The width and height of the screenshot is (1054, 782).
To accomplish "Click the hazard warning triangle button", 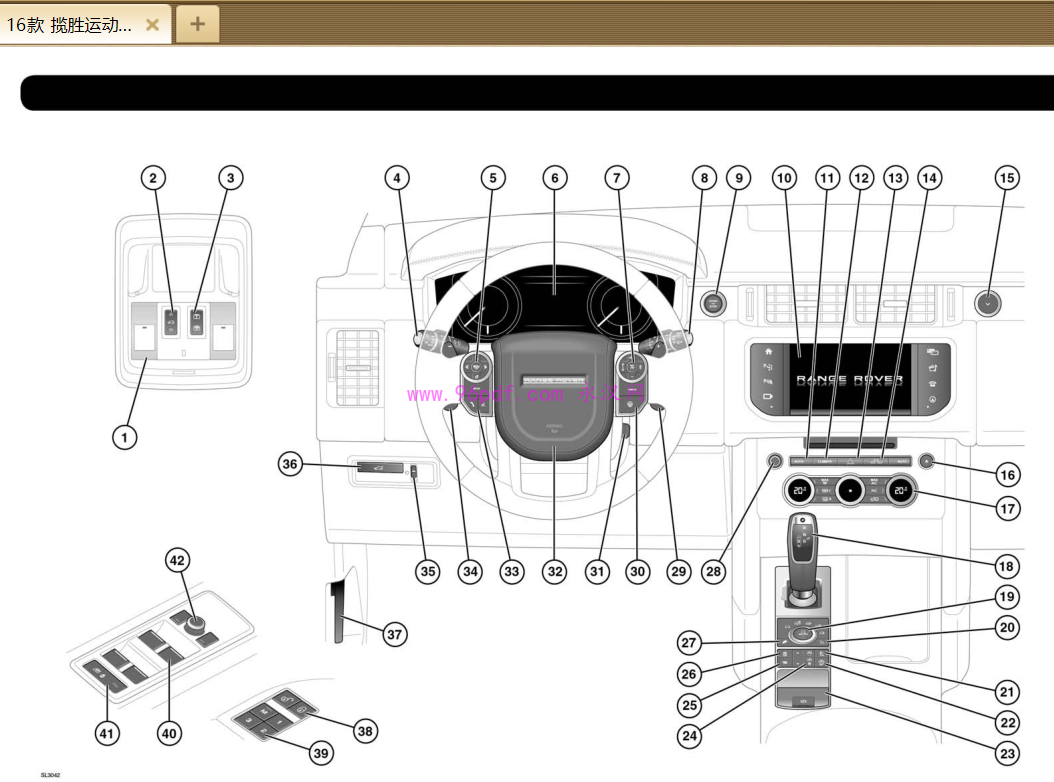I will pyautogui.click(x=849, y=461).
